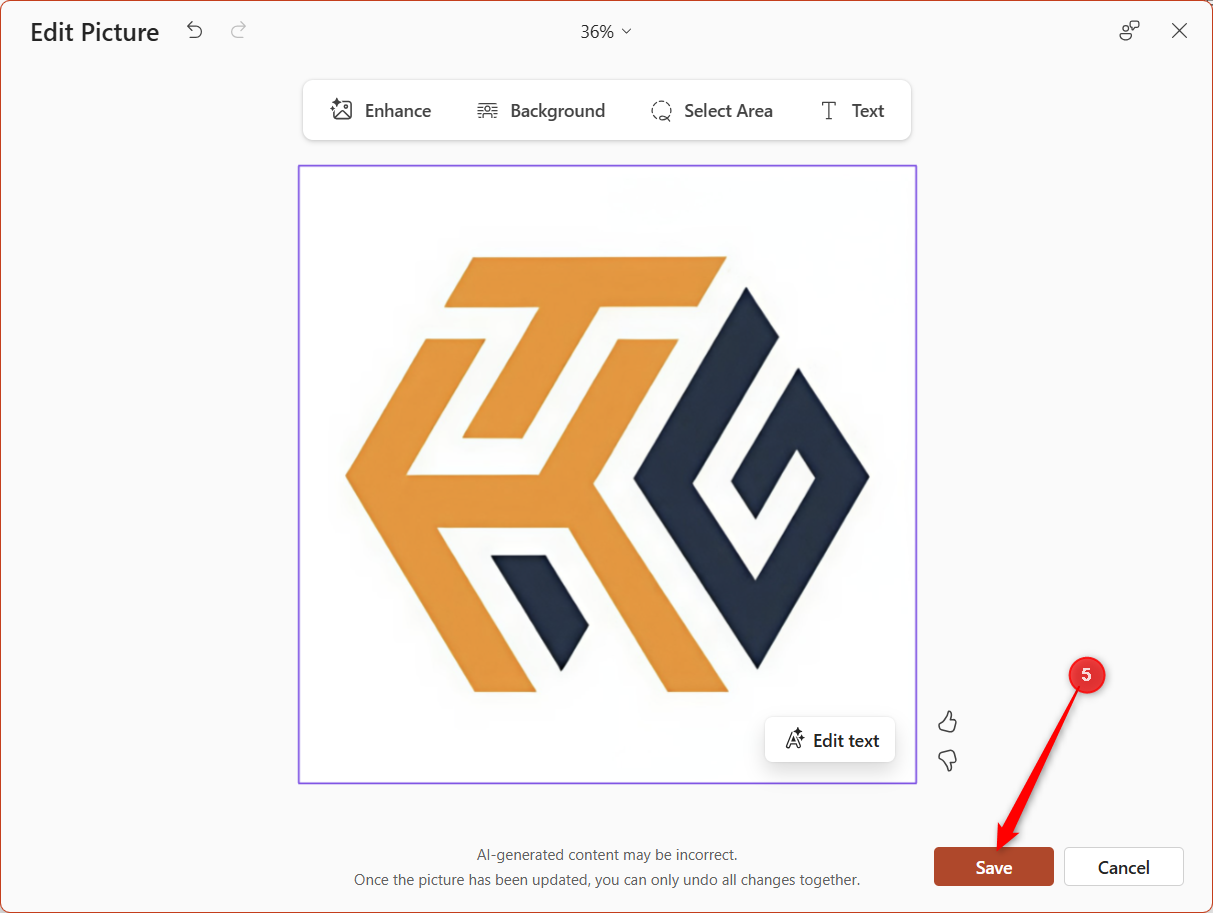Open the feedback icon in the title bar
Viewport: 1213px width, 913px height.
coord(1129,31)
